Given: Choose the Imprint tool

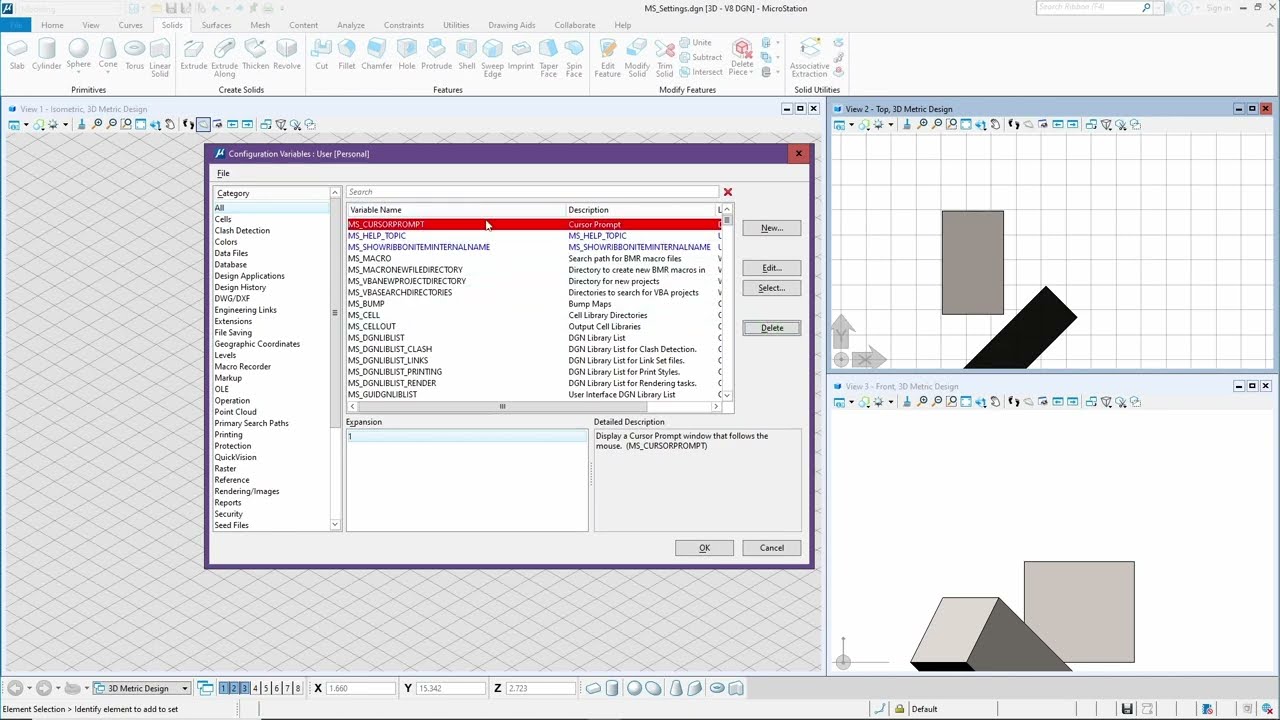Looking at the screenshot, I should click(521, 55).
